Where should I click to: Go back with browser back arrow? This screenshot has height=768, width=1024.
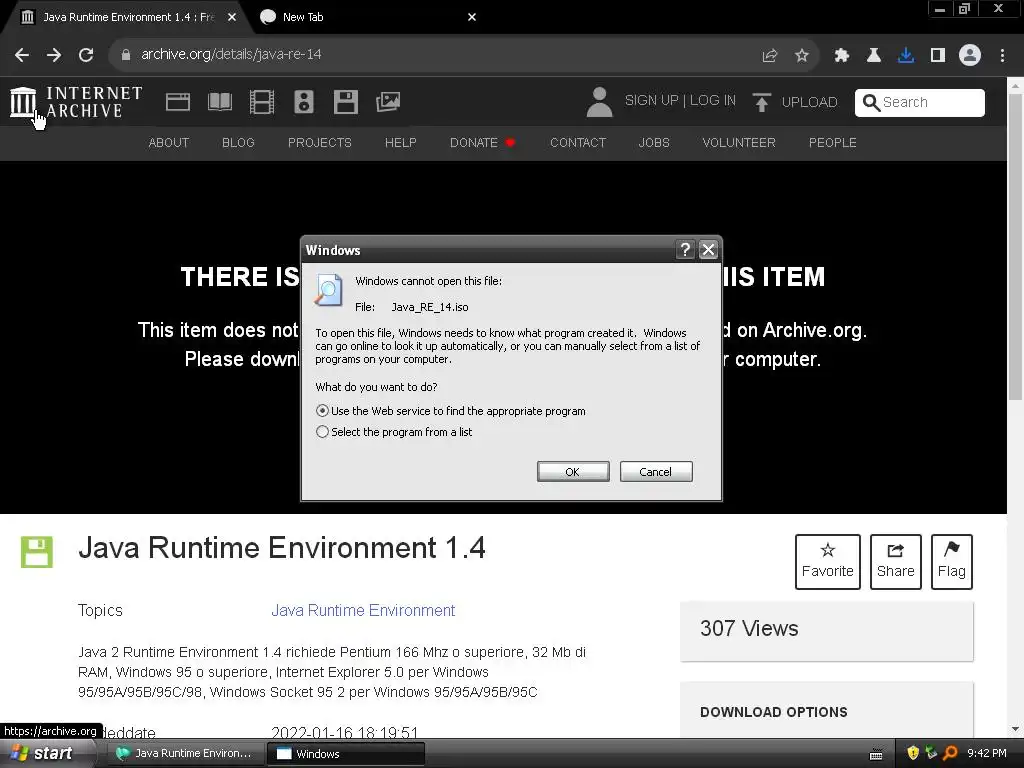coord(22,55)
